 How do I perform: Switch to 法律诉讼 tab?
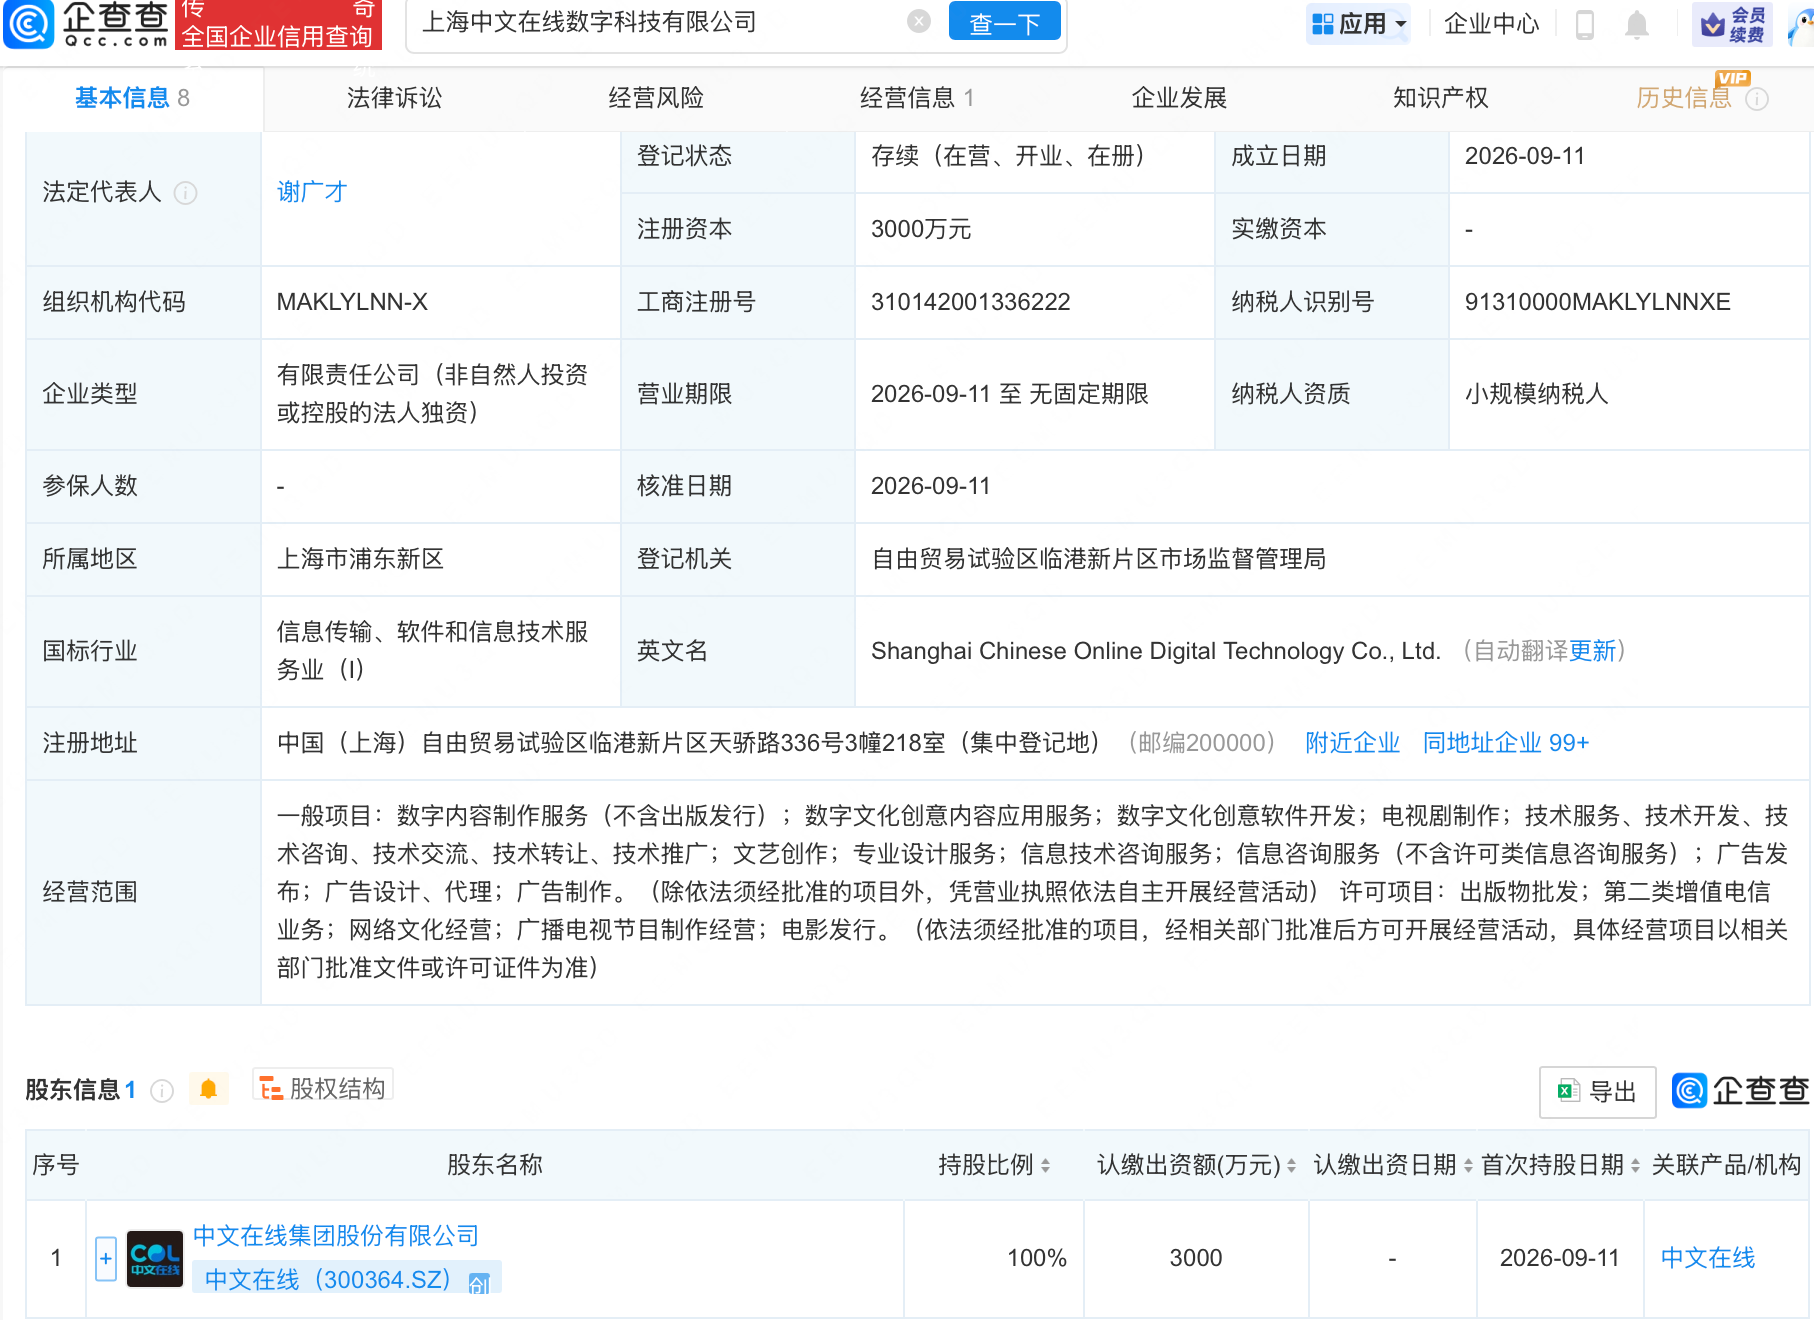point(394,98)
